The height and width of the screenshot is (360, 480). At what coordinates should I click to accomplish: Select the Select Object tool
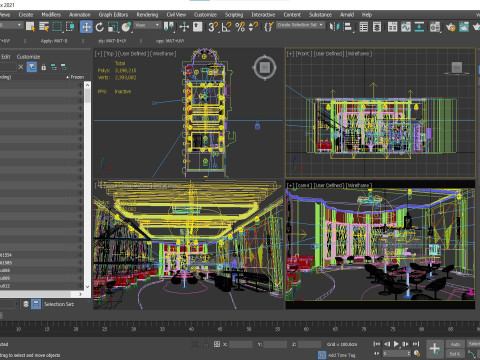[30, 27]
